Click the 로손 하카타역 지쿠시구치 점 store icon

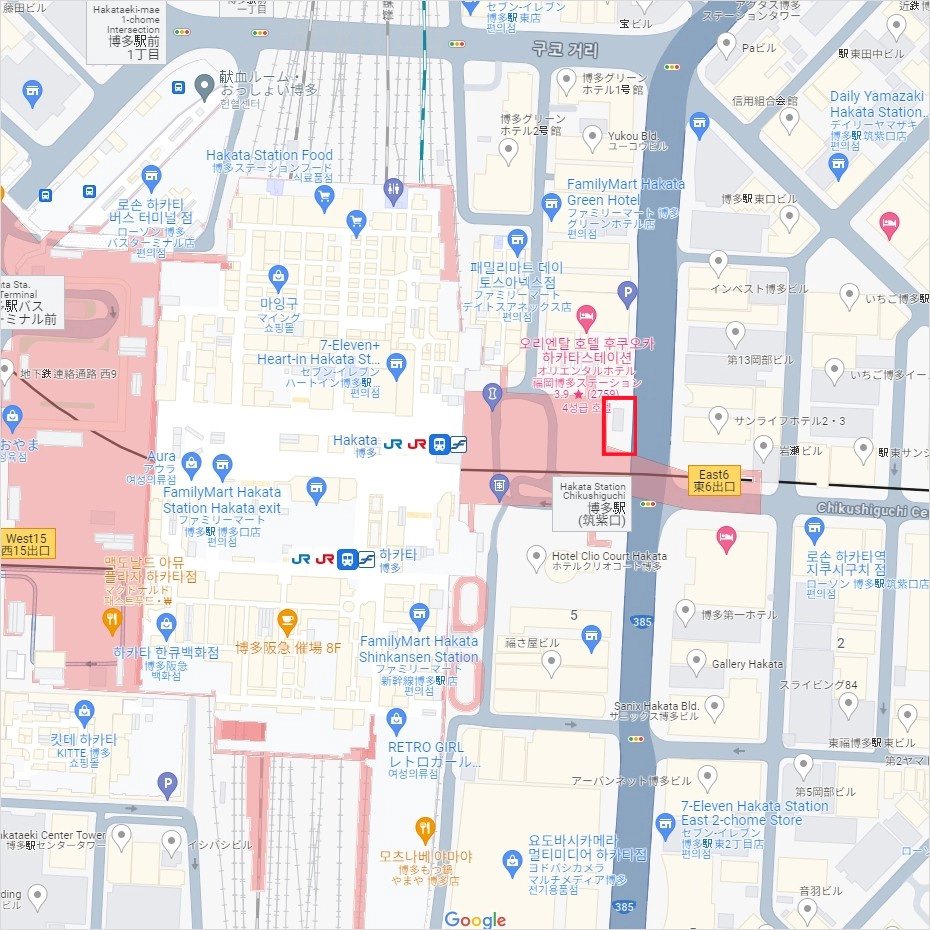click(814, 528)
